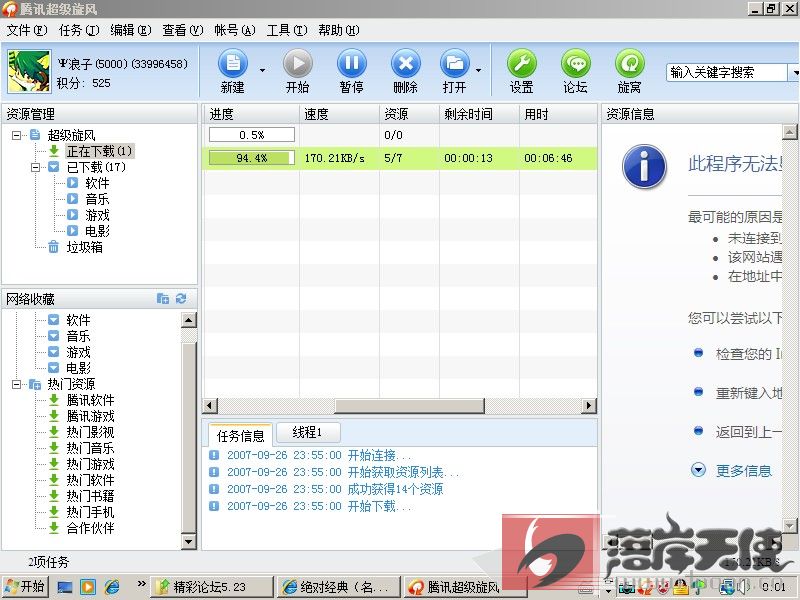Pause the download using 暂停 icon
This screenshot has width=800, height=600.
(x=352, y=64)
